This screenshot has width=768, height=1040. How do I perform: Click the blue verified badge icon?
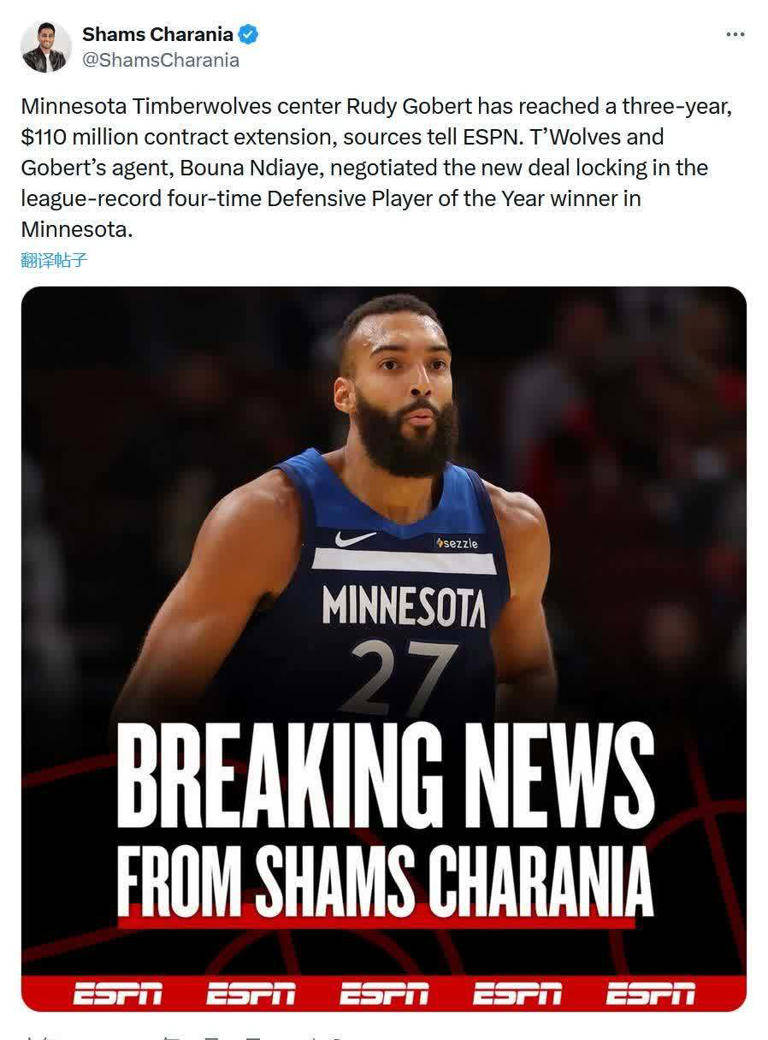point(249,34)
